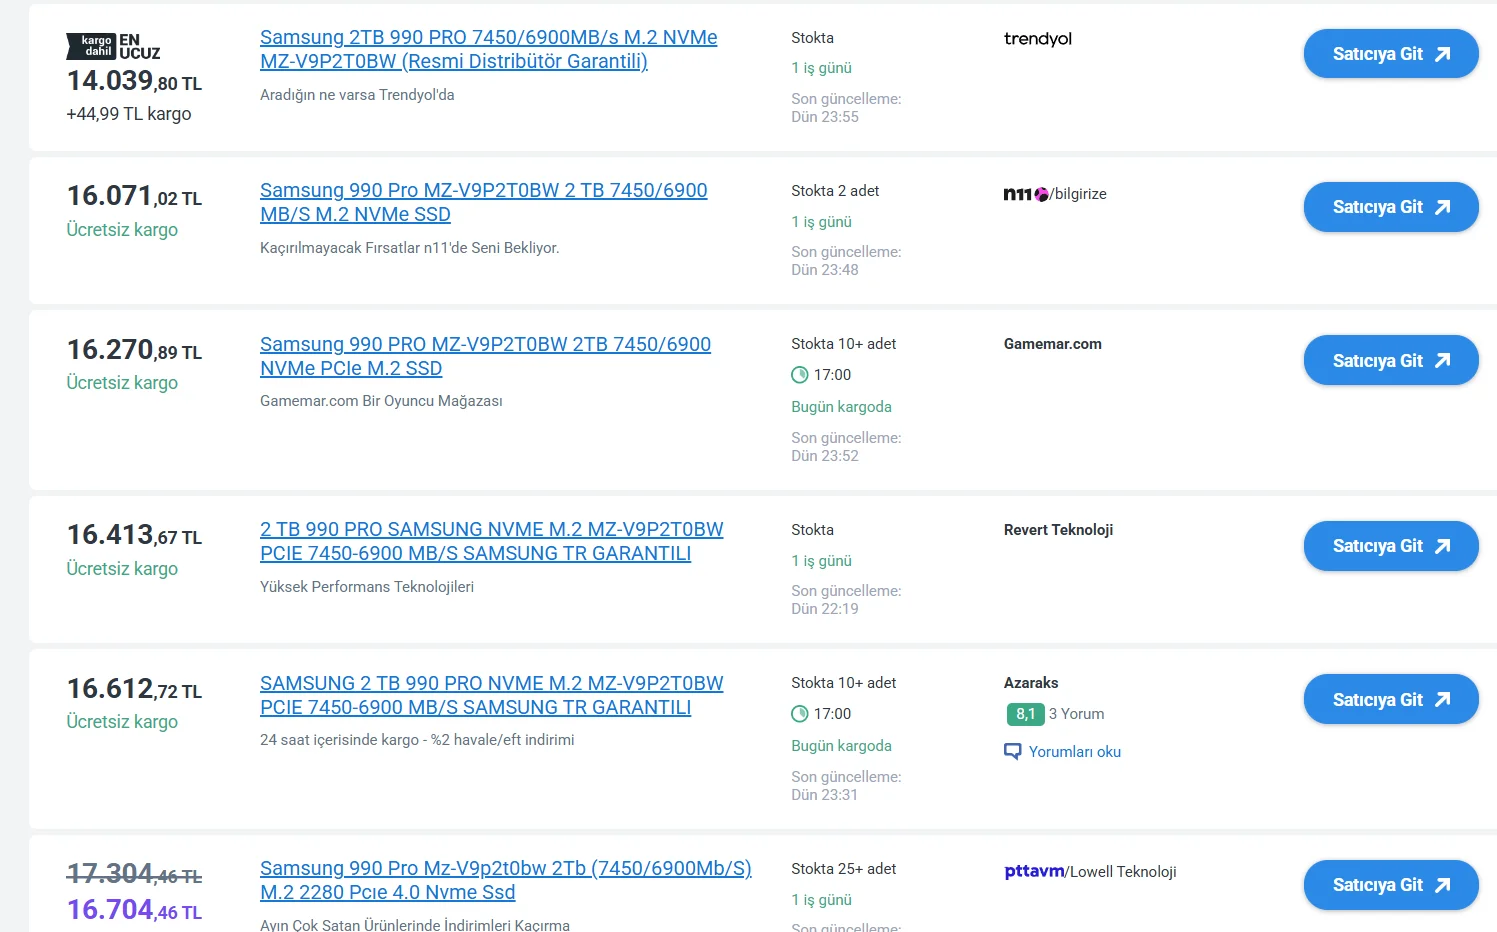Click 'Aradığın ne varsa Trendyol'da' description
Image resolution: width=1497 pixels, height=932 pixels.
point(357,95)
